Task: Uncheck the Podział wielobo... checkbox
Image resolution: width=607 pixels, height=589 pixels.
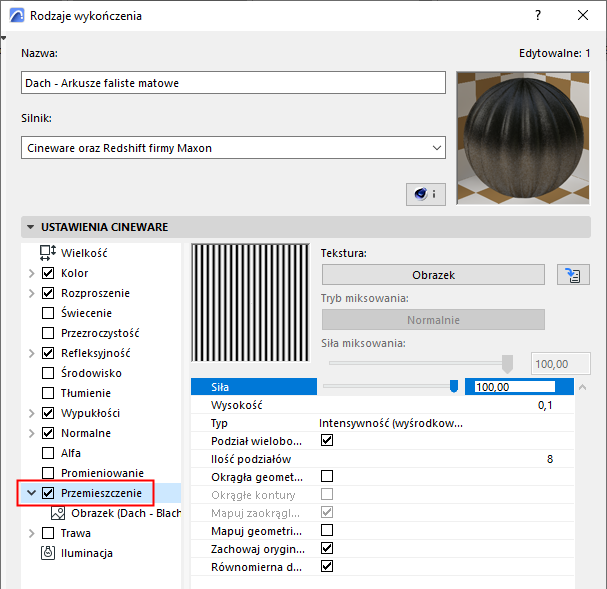Action: [327, 440]
